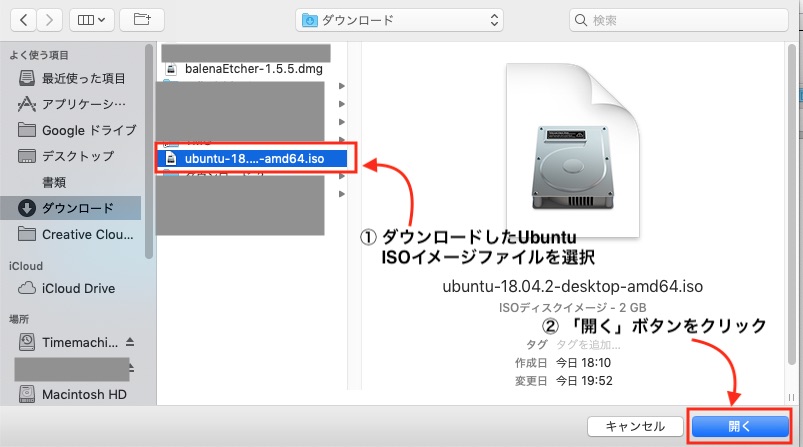Image resolution: width=803 pixels, height=447 pixels.
Task: Click the new folder icon
Action: tap(142, 19)
